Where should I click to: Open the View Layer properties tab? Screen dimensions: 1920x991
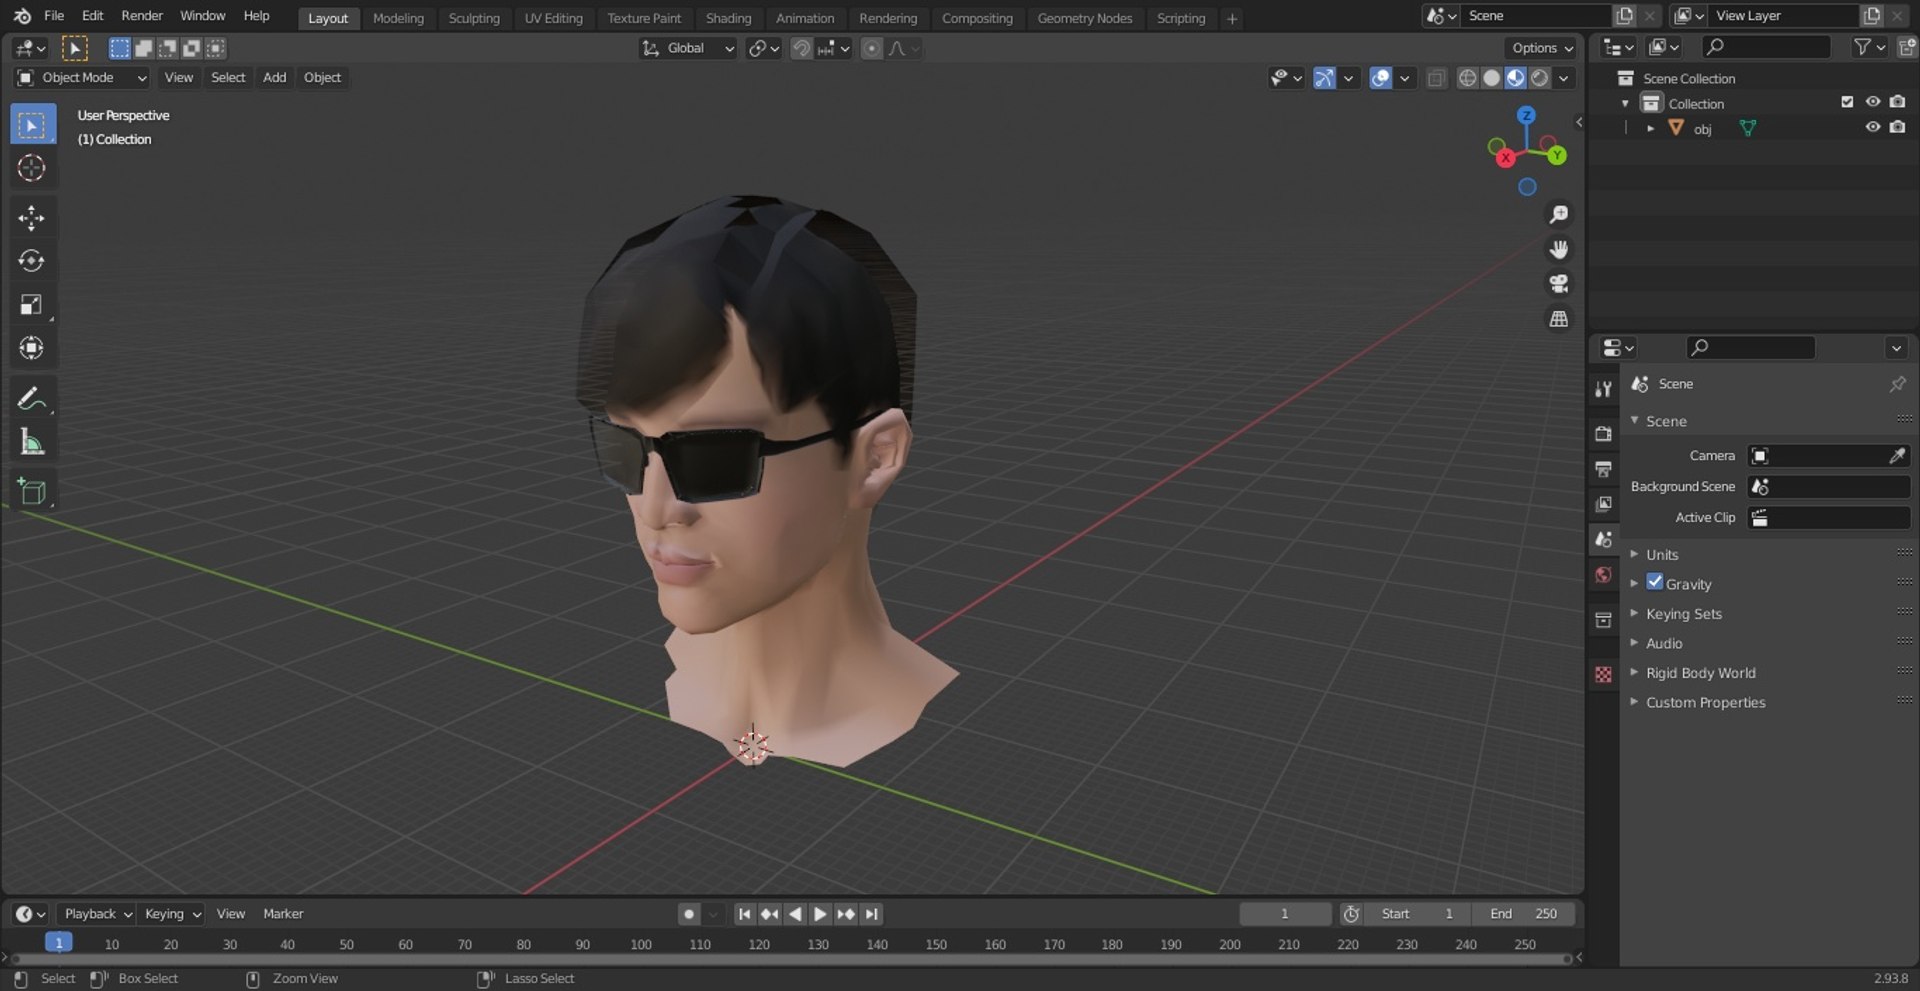1604,504
